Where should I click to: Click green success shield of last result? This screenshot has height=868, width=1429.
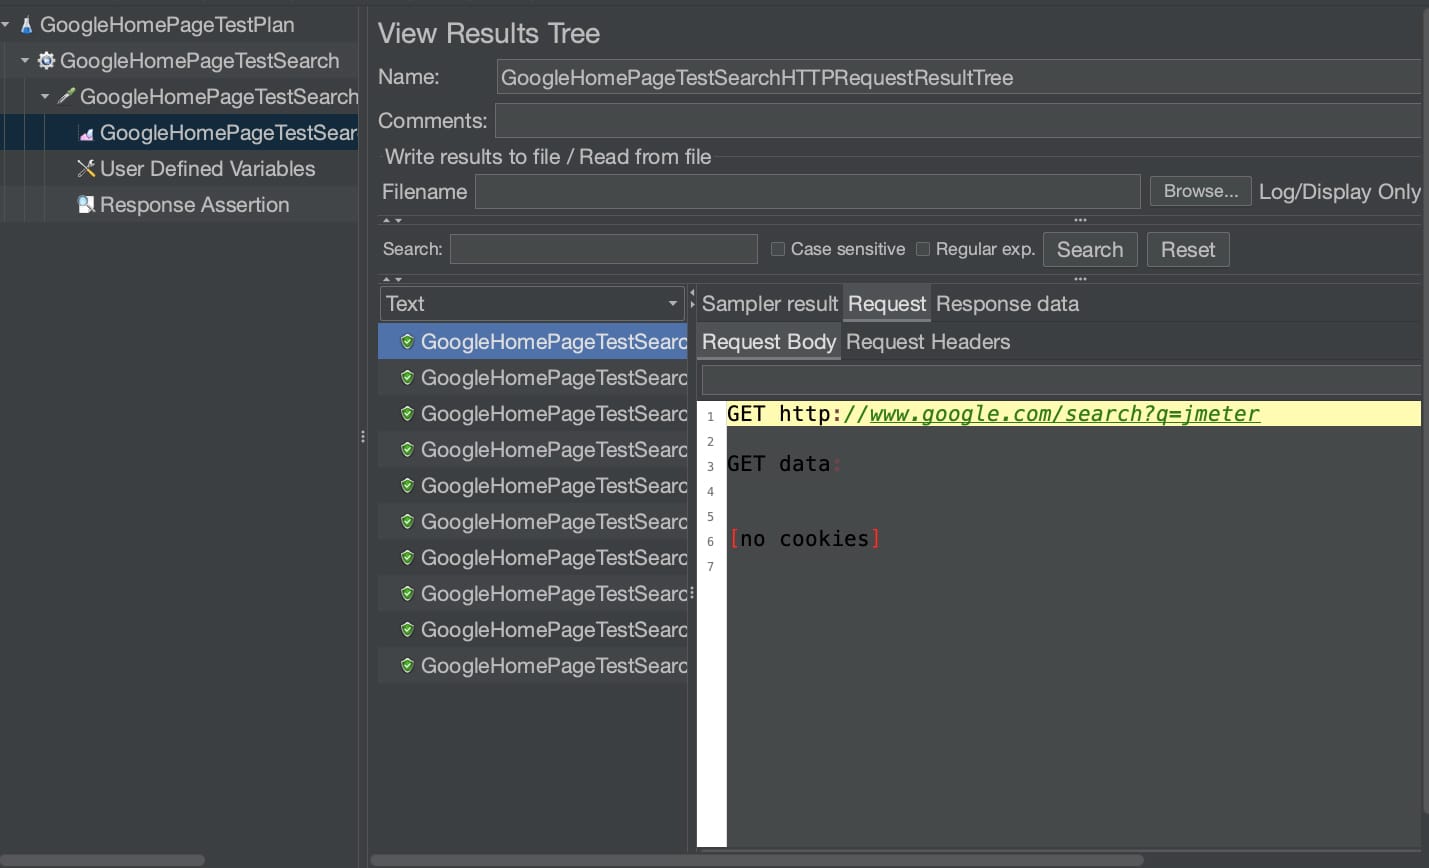(407, 666)
